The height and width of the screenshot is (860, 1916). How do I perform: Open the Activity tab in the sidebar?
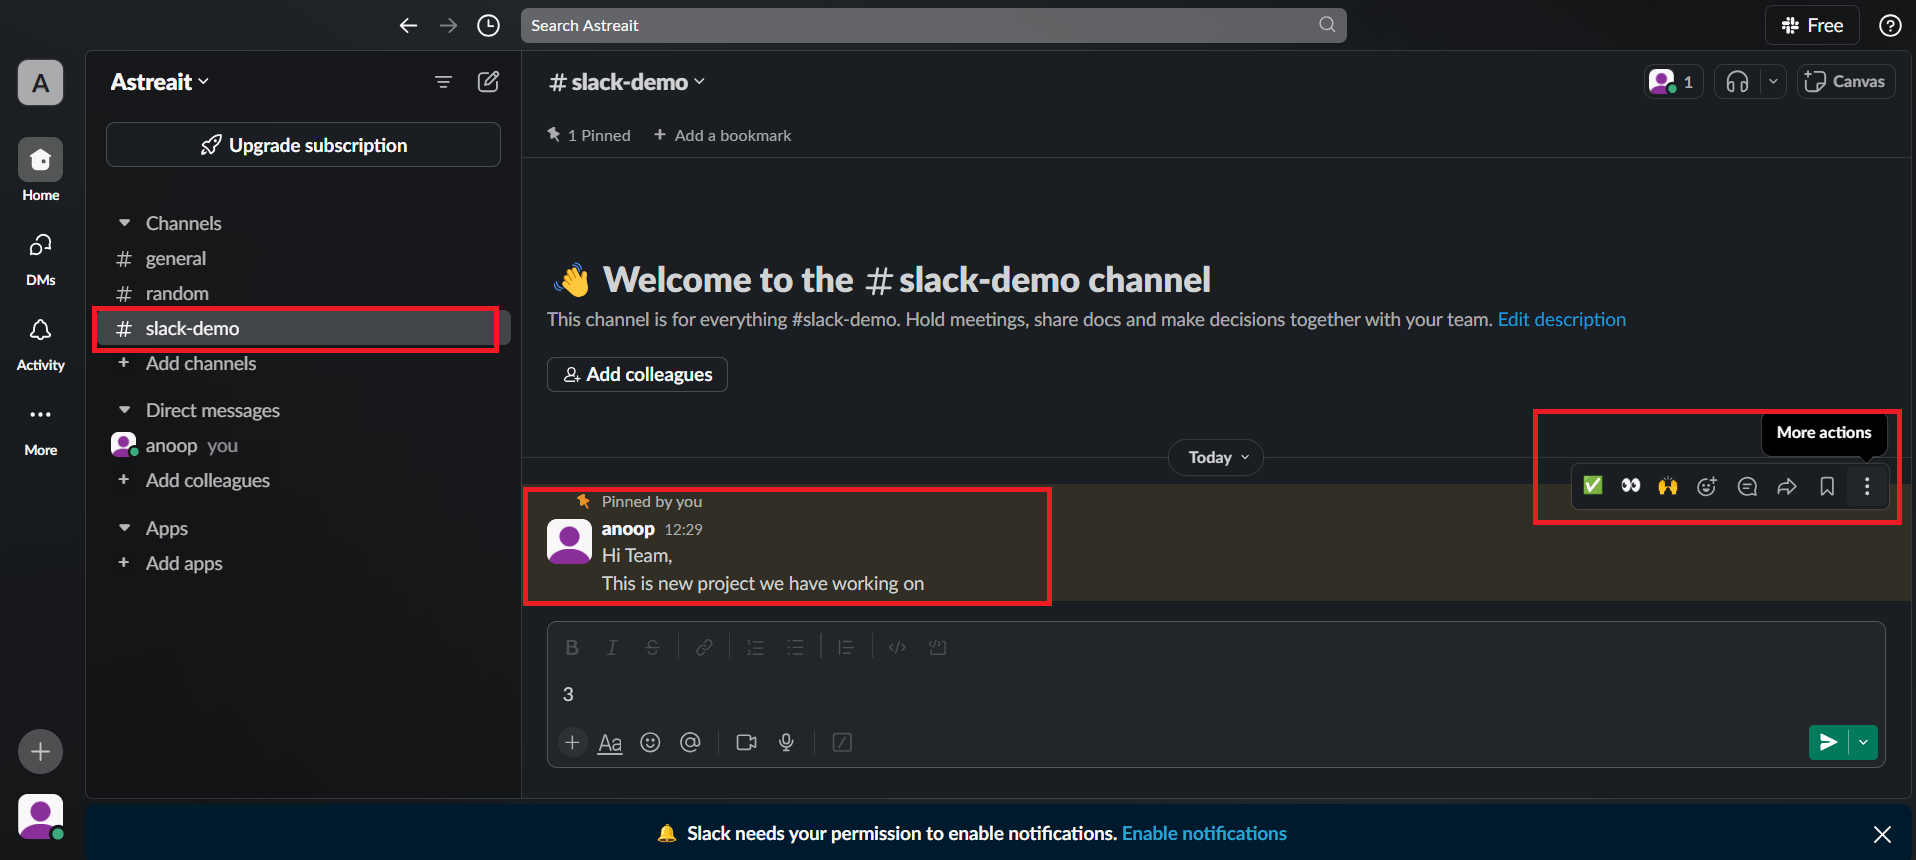click(x=40, y=343)
